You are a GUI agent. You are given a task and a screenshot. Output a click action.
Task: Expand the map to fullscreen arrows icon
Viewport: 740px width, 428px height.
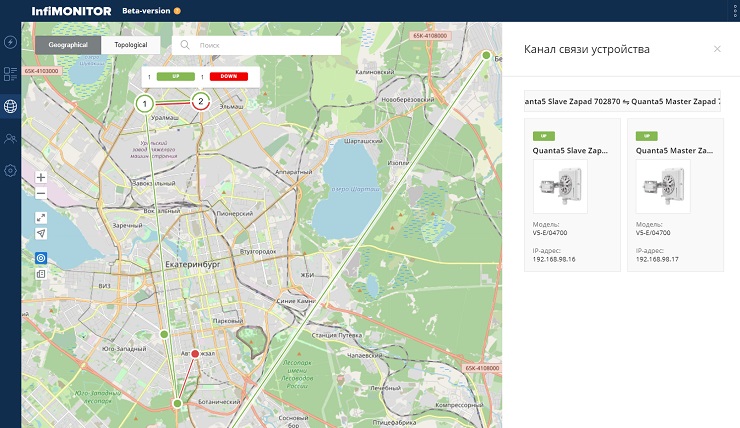coord(41,218)
